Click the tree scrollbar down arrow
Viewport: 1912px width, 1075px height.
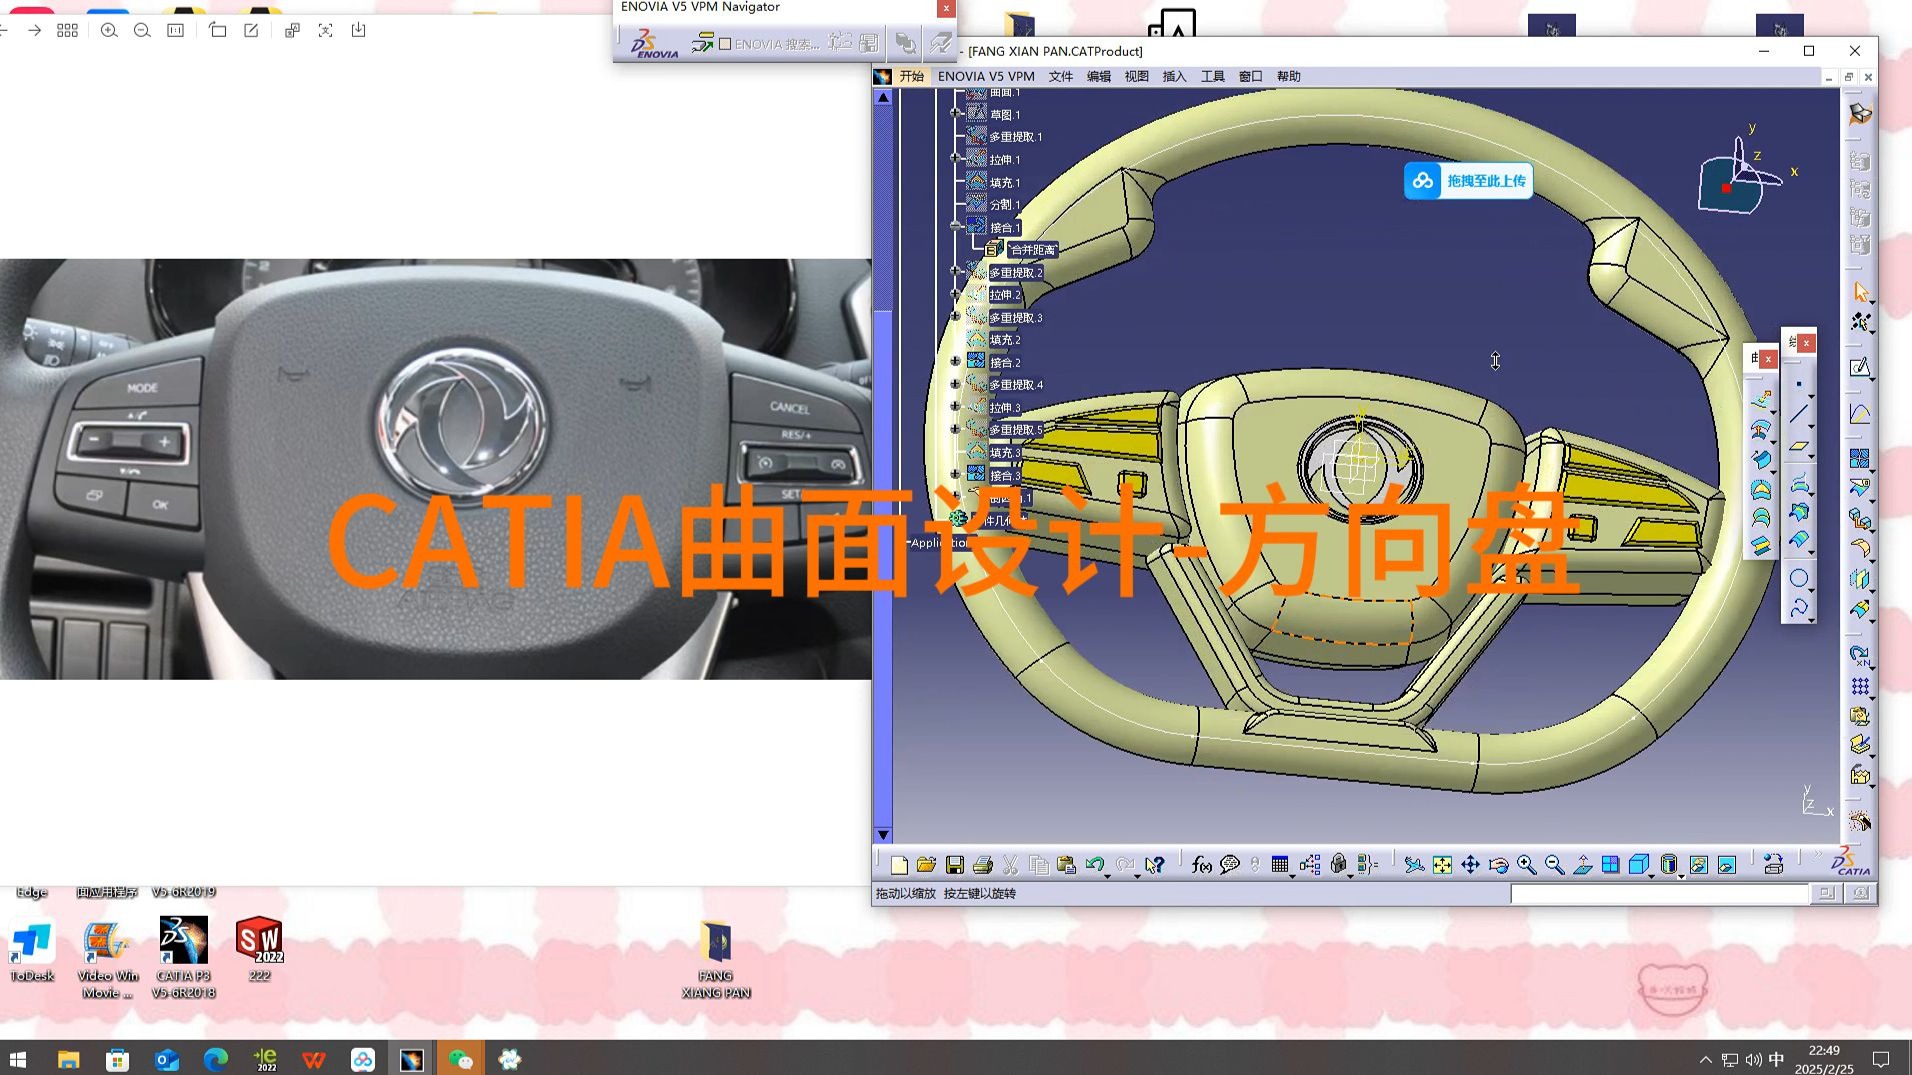pos(883,834)
